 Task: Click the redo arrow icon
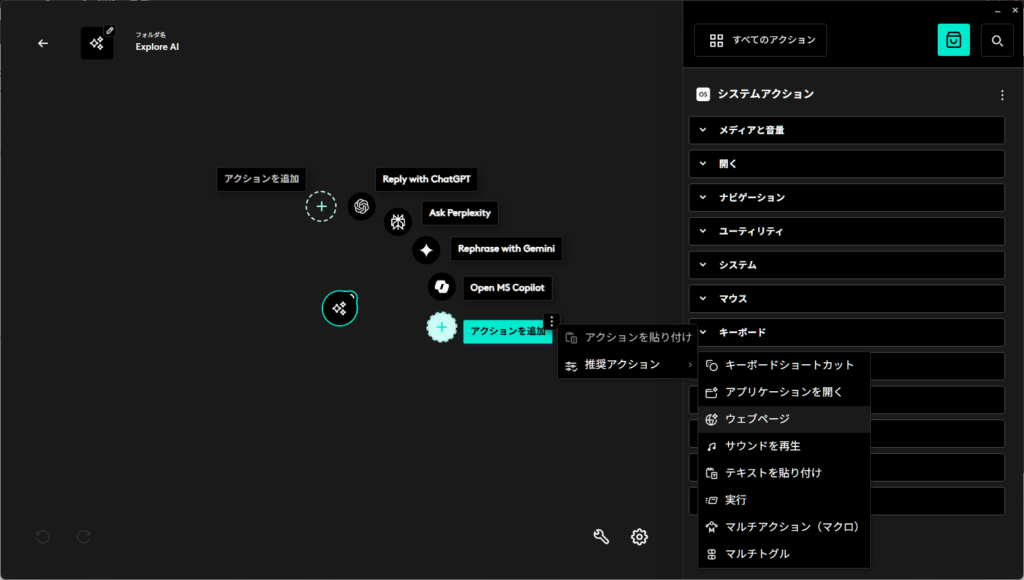tap(84, 537)
